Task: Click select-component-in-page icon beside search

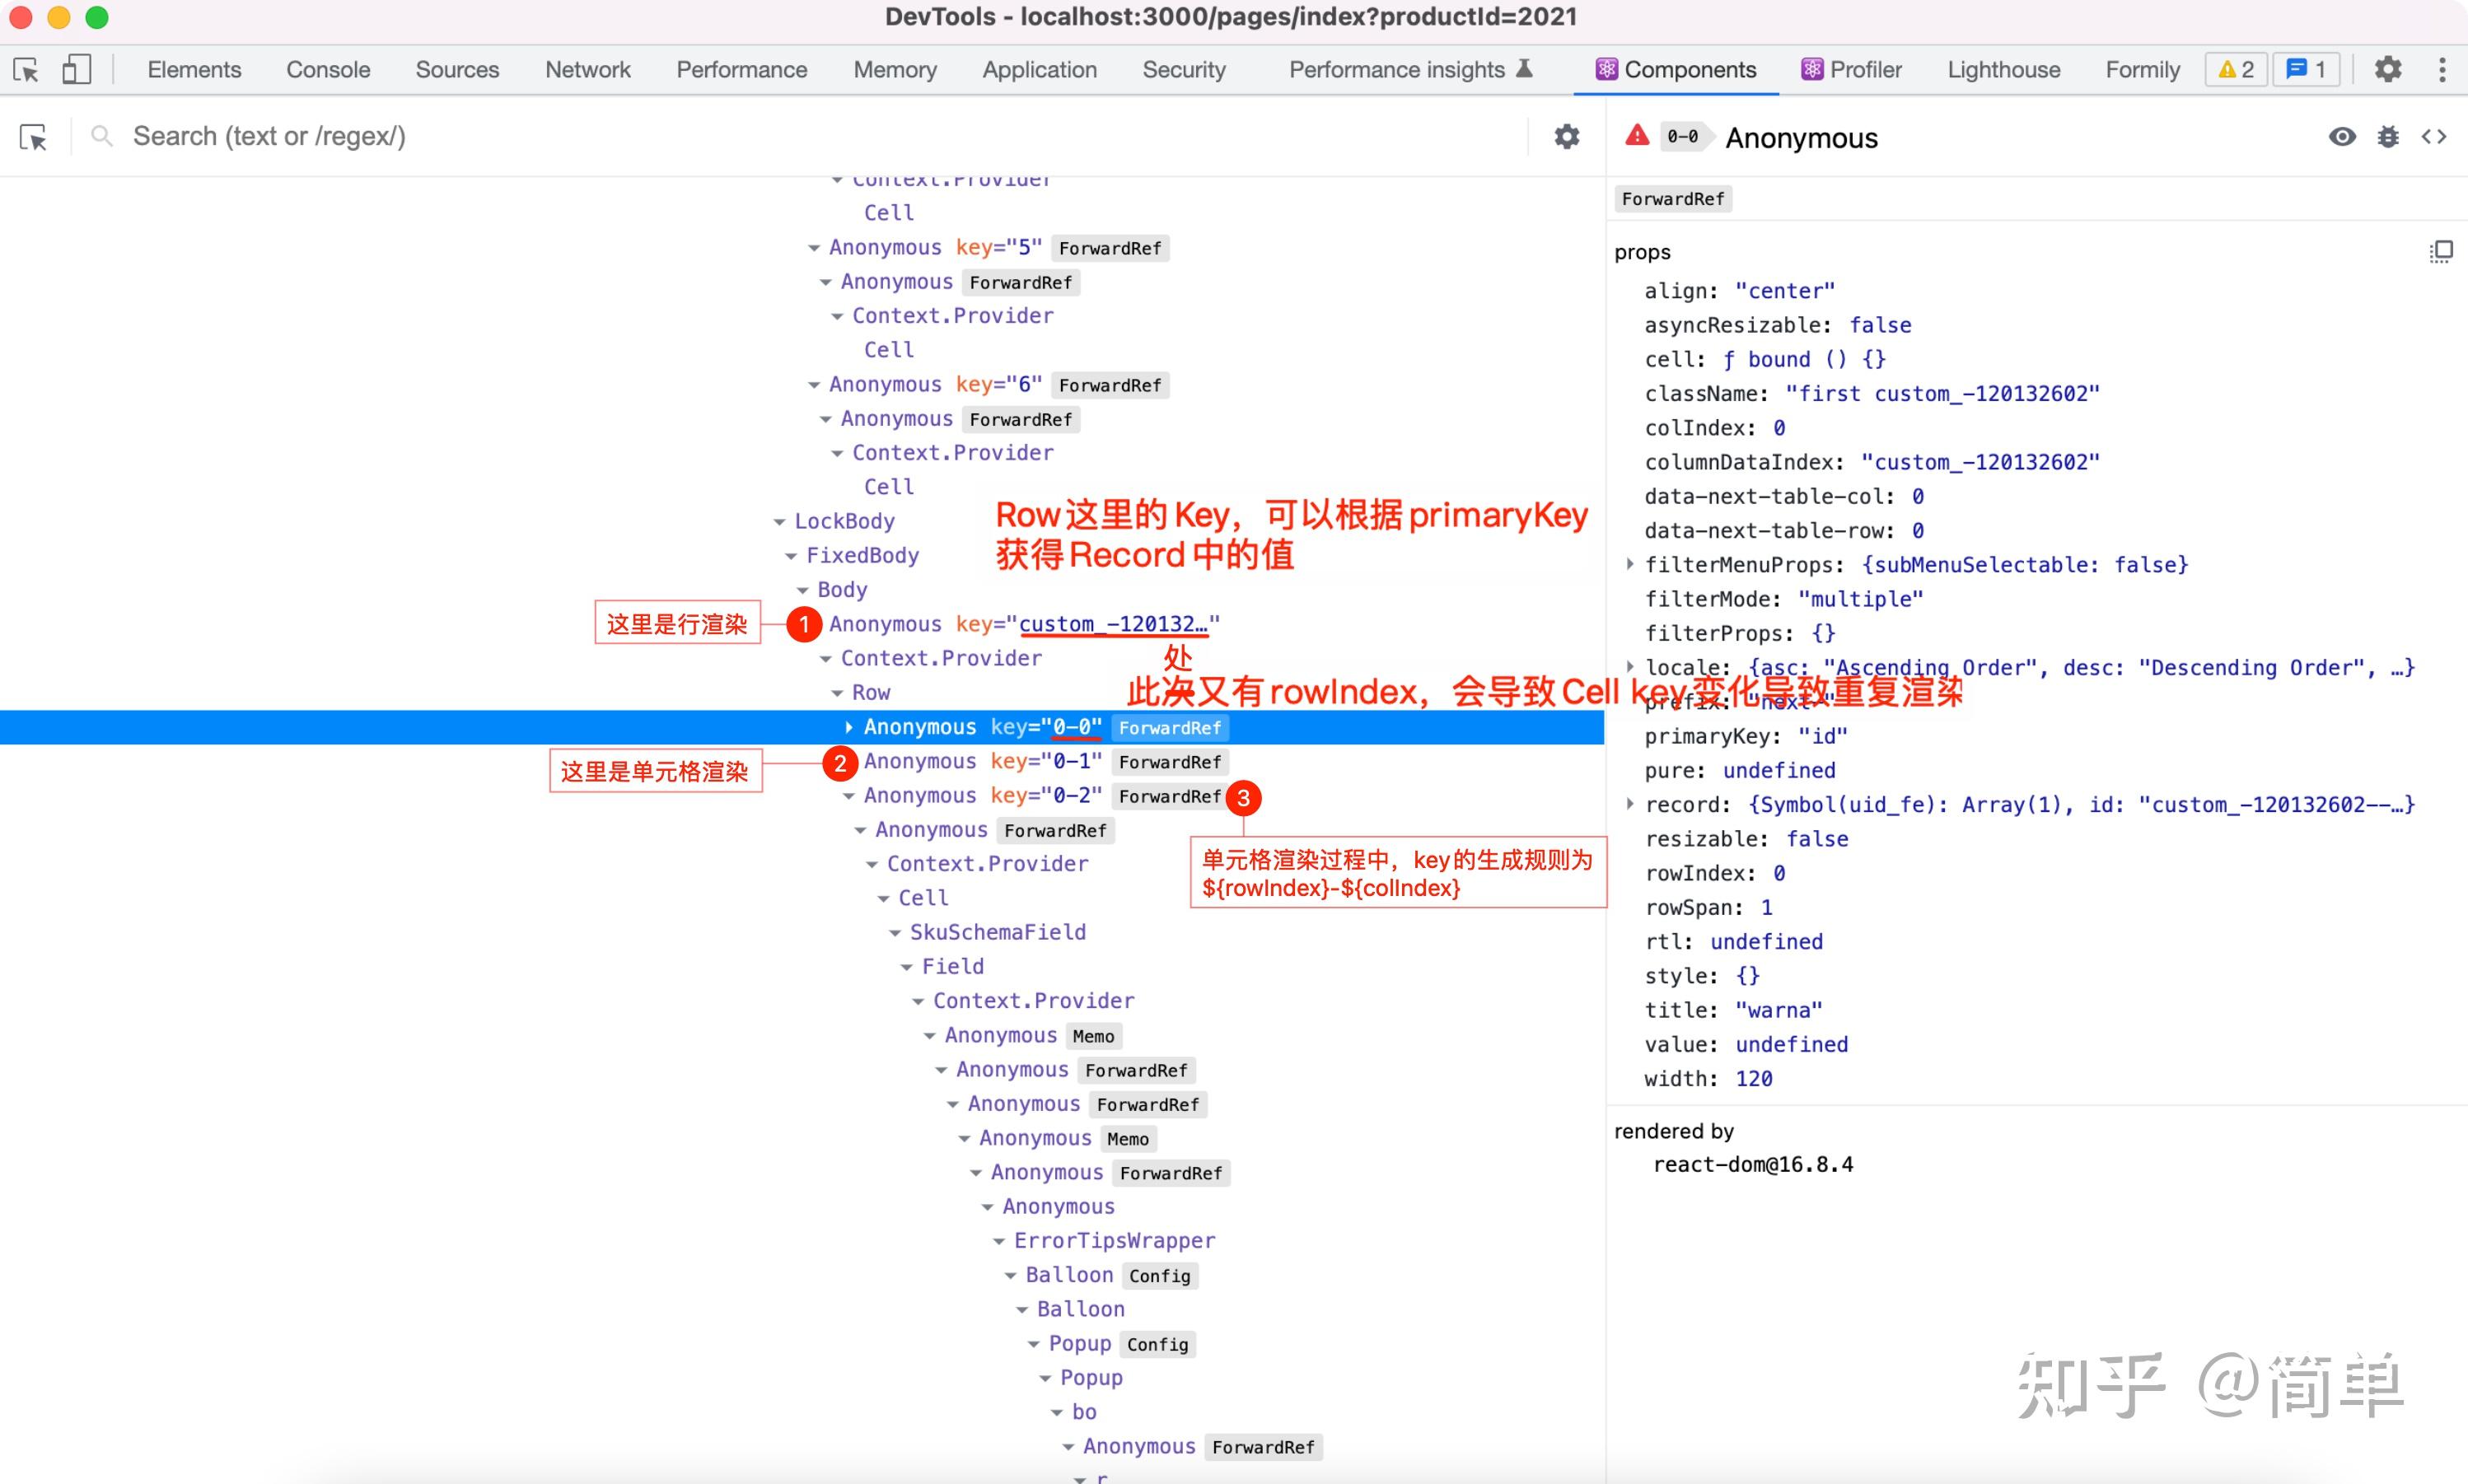Action: 33,137
